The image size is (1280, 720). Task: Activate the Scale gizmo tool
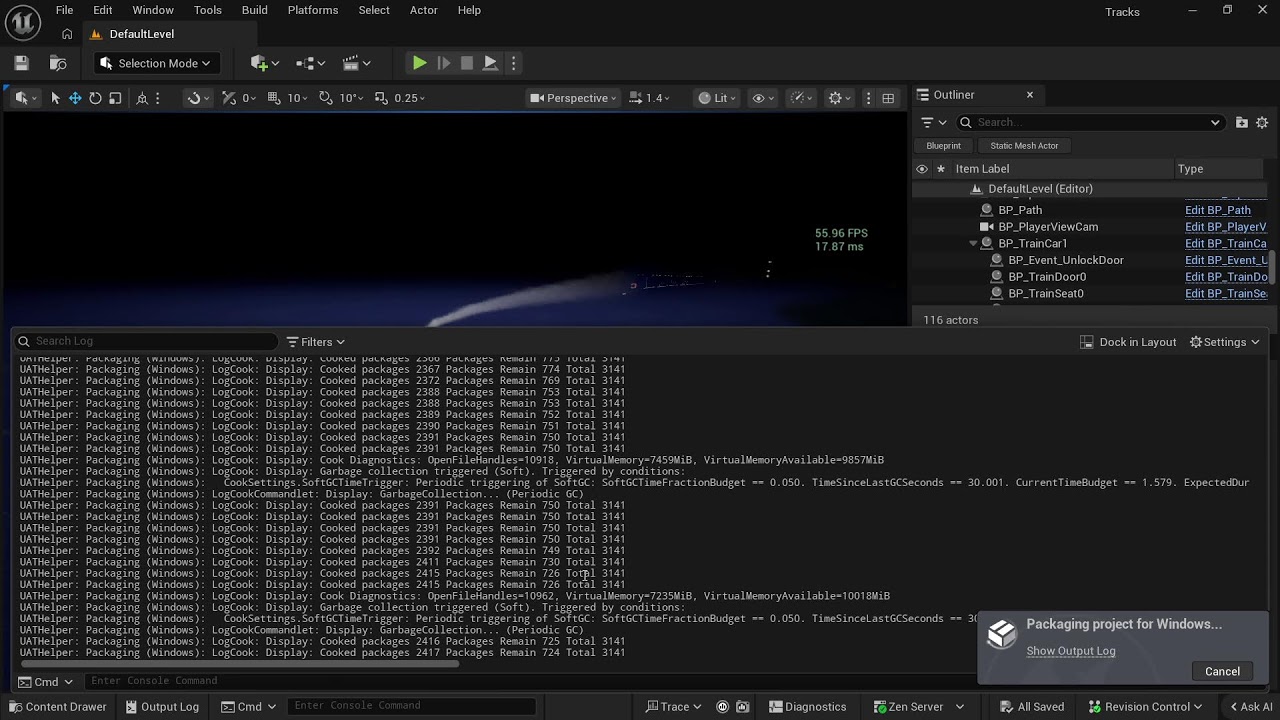[x=115, y=98]
